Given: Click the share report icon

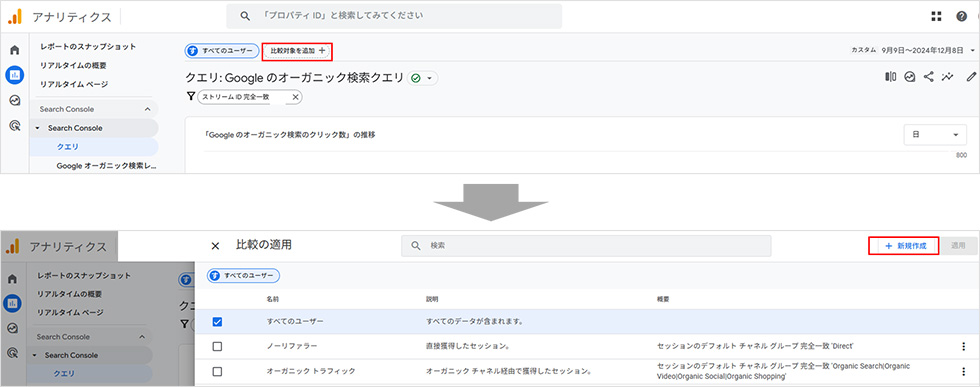Looking at the screenshot, I should pos(929,77).
